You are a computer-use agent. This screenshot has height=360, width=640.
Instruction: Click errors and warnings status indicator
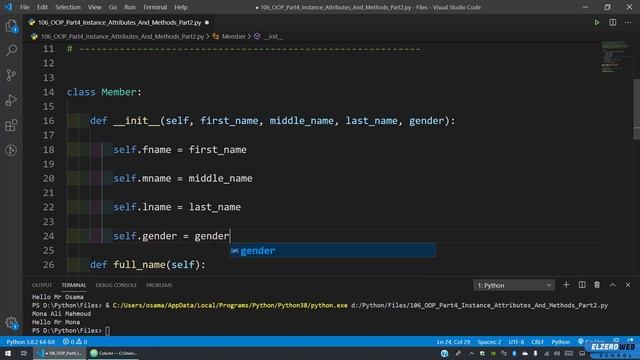click(x=75, y=342)
